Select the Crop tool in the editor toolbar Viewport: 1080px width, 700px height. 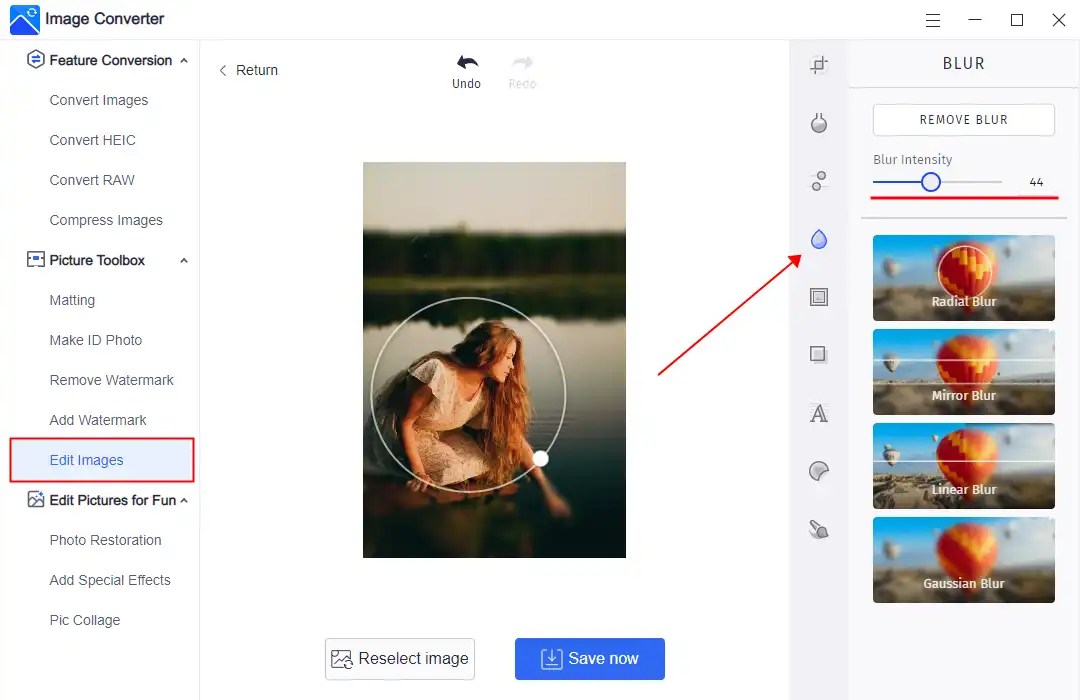point(819,63)
